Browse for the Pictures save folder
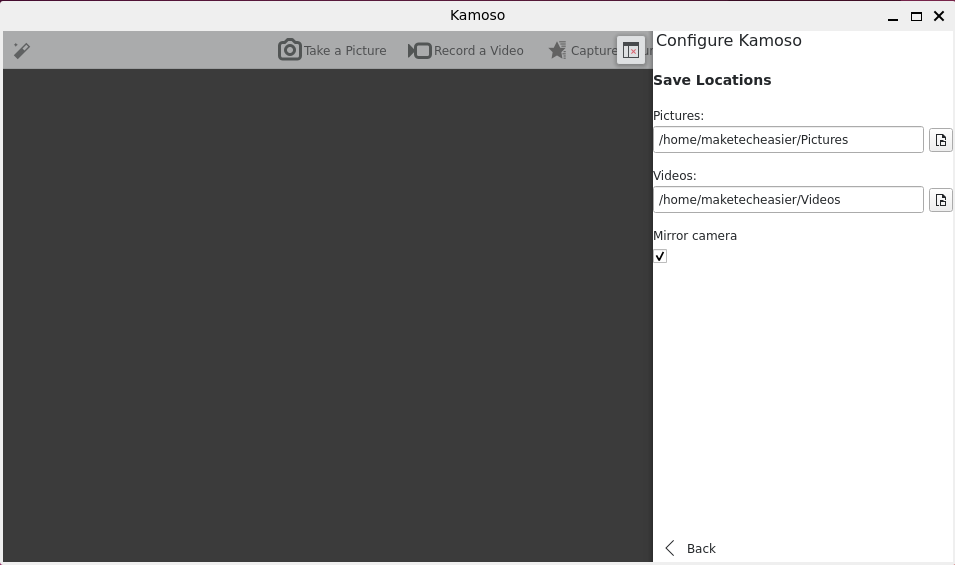The height and width of the screenshot is (565, 955). 940,140
